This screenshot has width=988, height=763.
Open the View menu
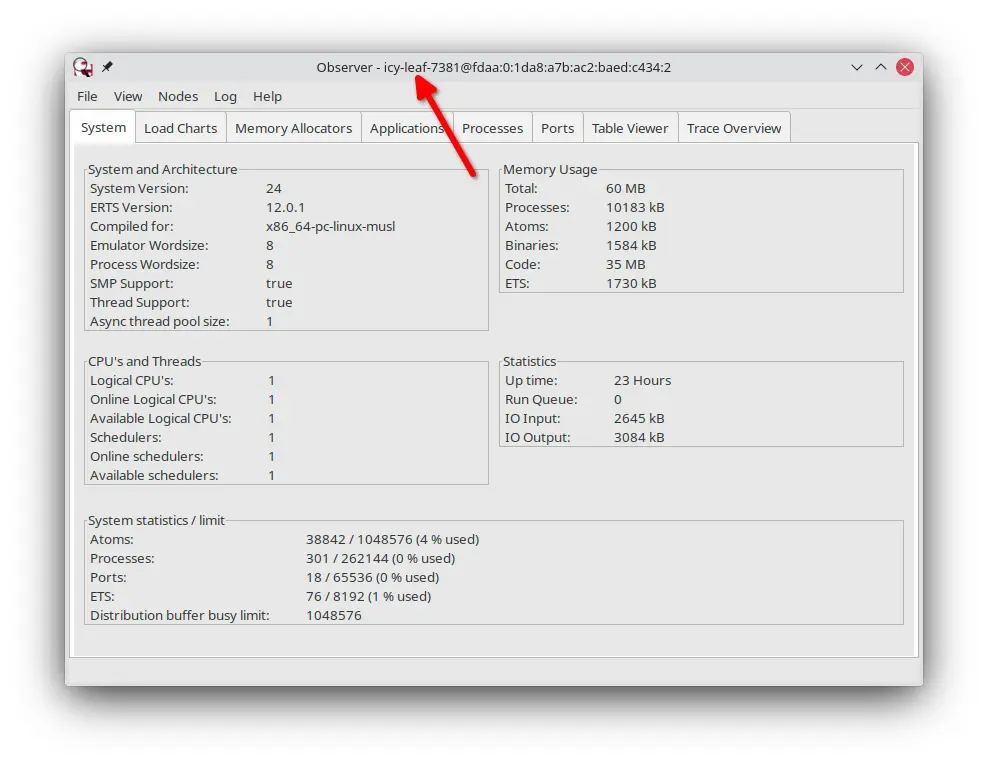point(128,96)
